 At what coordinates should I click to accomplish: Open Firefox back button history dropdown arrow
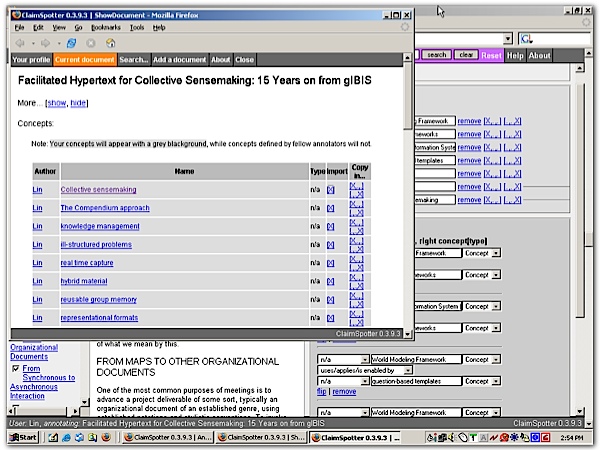pos(33,43)
